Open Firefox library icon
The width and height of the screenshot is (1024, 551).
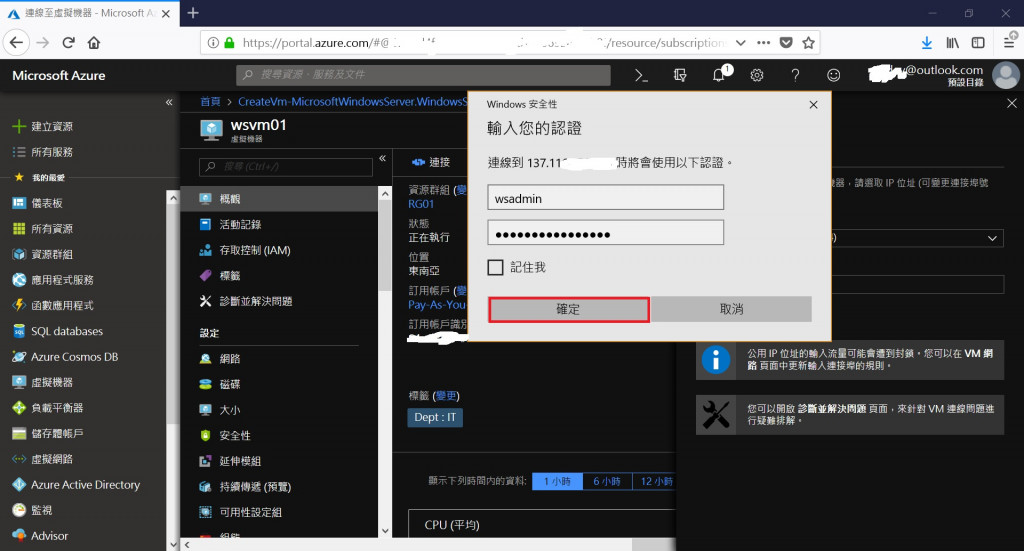pos(953,43)
